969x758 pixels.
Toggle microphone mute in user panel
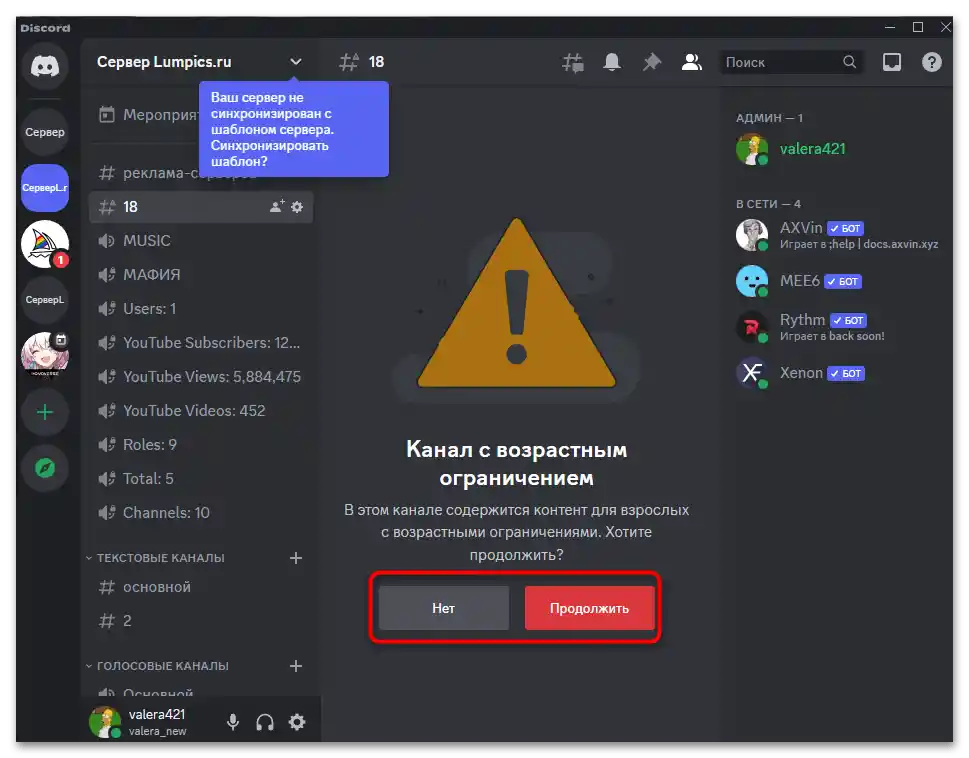pyautogui.click(x=233, y=722)
